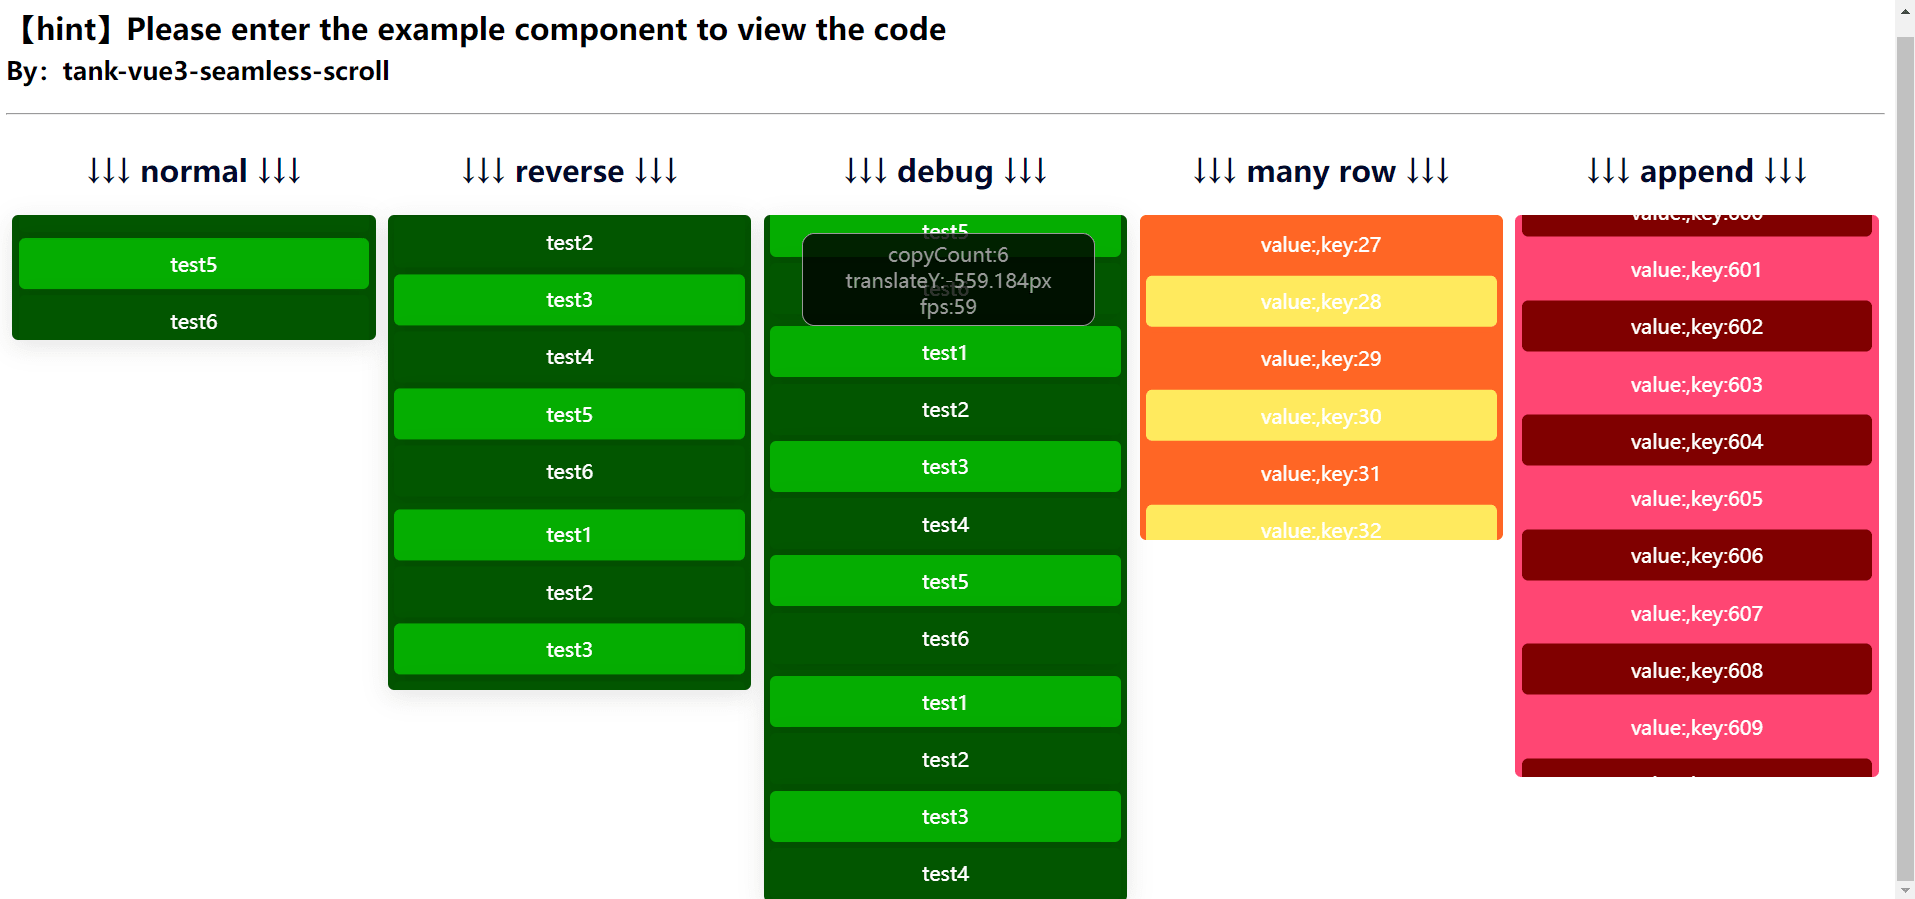Click value:,key:29 in many row list
Image resolution: width=1915 pixels, height=899 pixels.
1321,359
